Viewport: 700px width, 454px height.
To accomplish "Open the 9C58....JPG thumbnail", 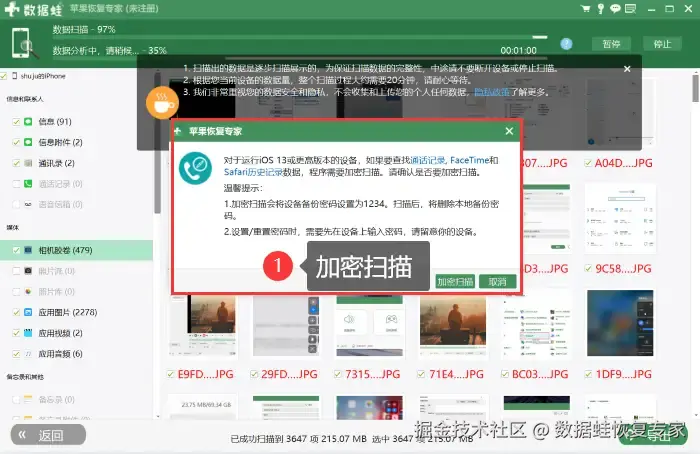I will (620, 218).
